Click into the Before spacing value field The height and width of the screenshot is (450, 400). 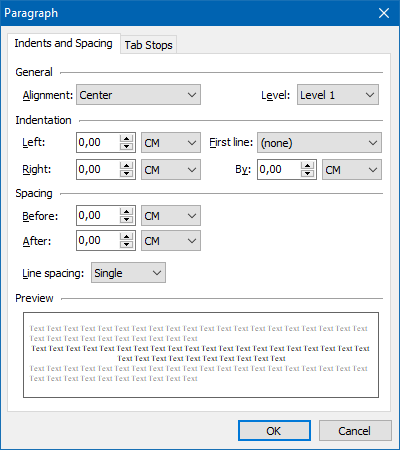[x=98, y=216]
